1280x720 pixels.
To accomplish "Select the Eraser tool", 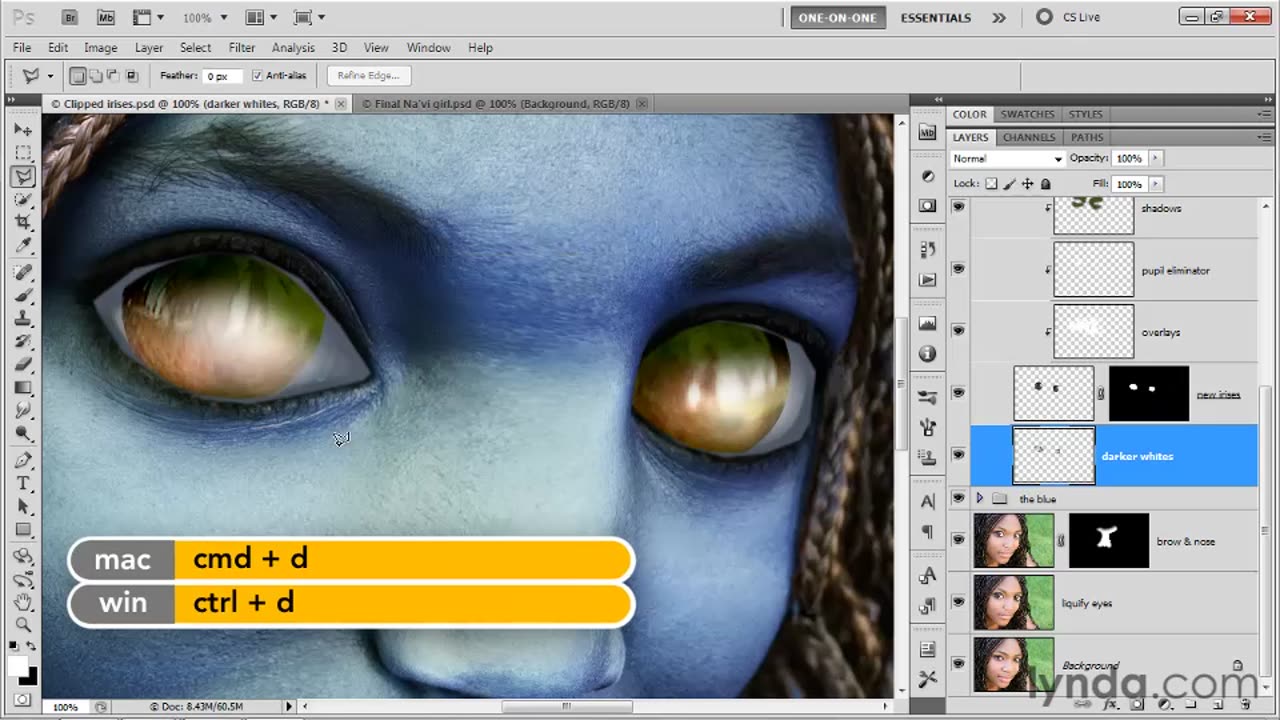I will pos(23,365).
